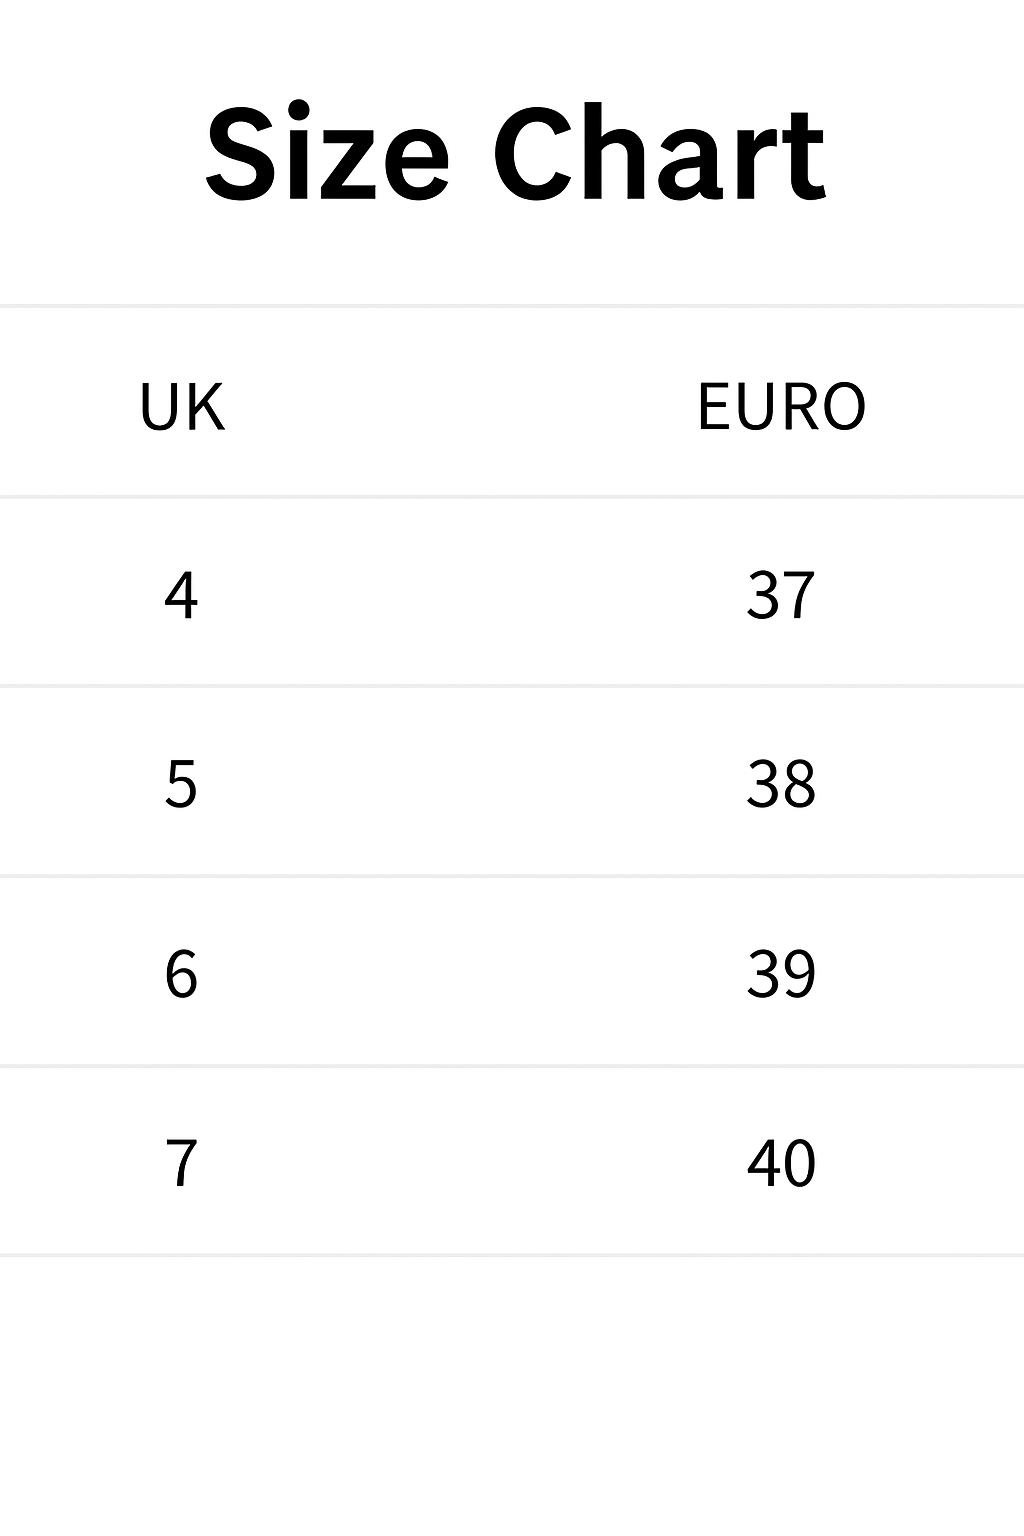
Task: Select Euro size 39
Action: click(x=781, y=973)
